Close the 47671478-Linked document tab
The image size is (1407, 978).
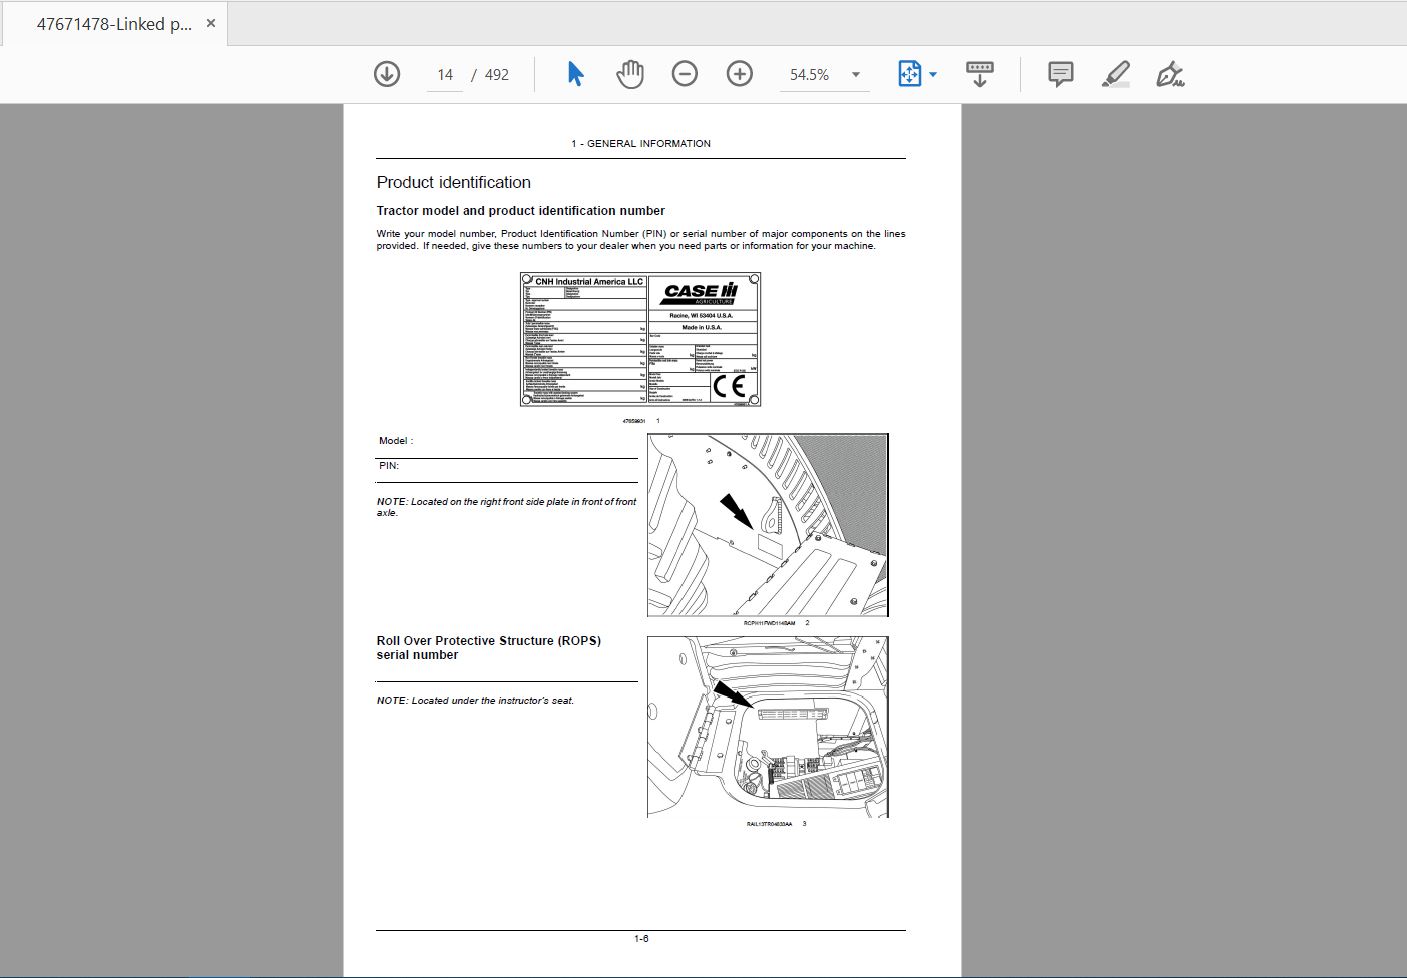(x=210, y=23)
